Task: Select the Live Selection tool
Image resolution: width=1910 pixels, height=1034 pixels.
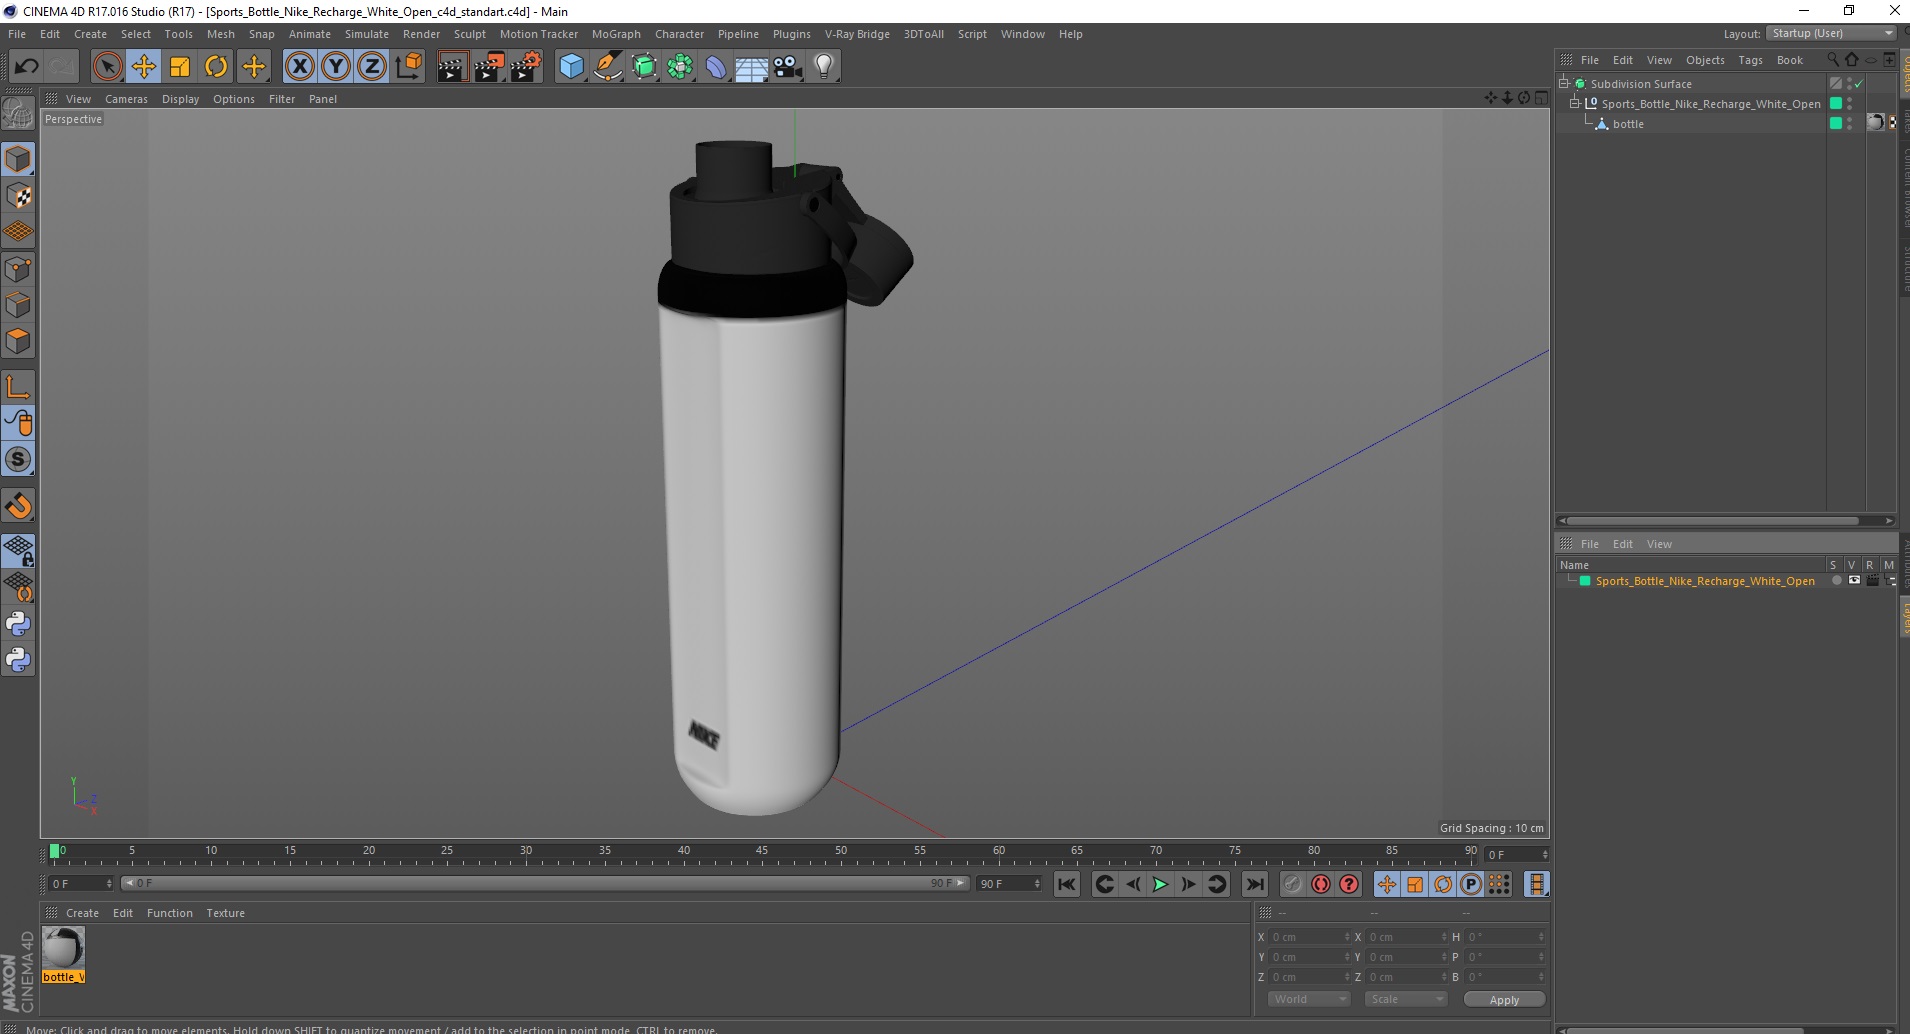Action: click(x=107, y=67)
